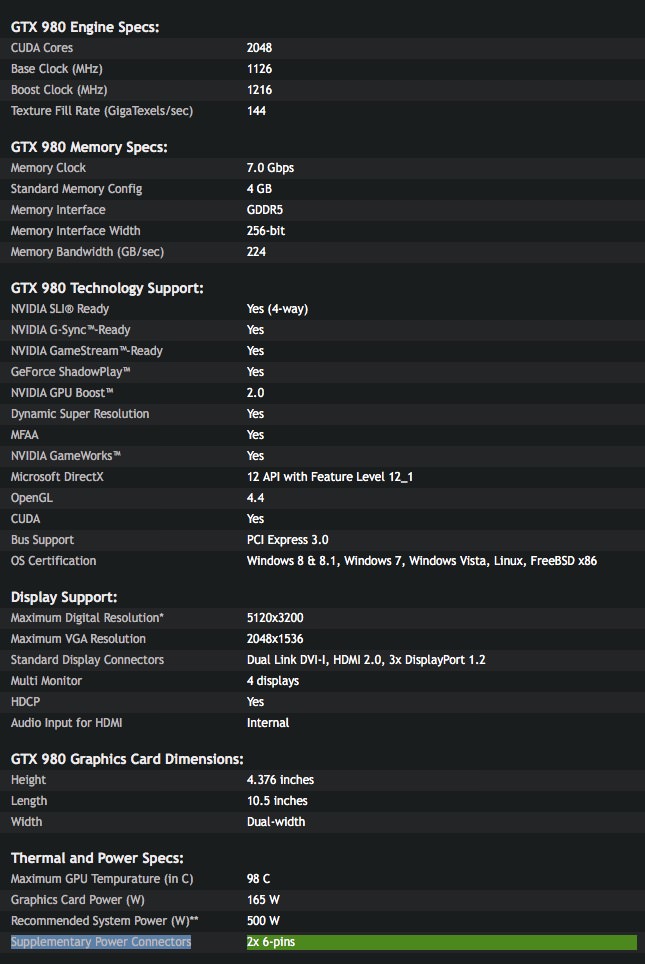Click the GTX 980 Memory Specs heading
This screenshot has height=964, width=645.
click(89, 147)
